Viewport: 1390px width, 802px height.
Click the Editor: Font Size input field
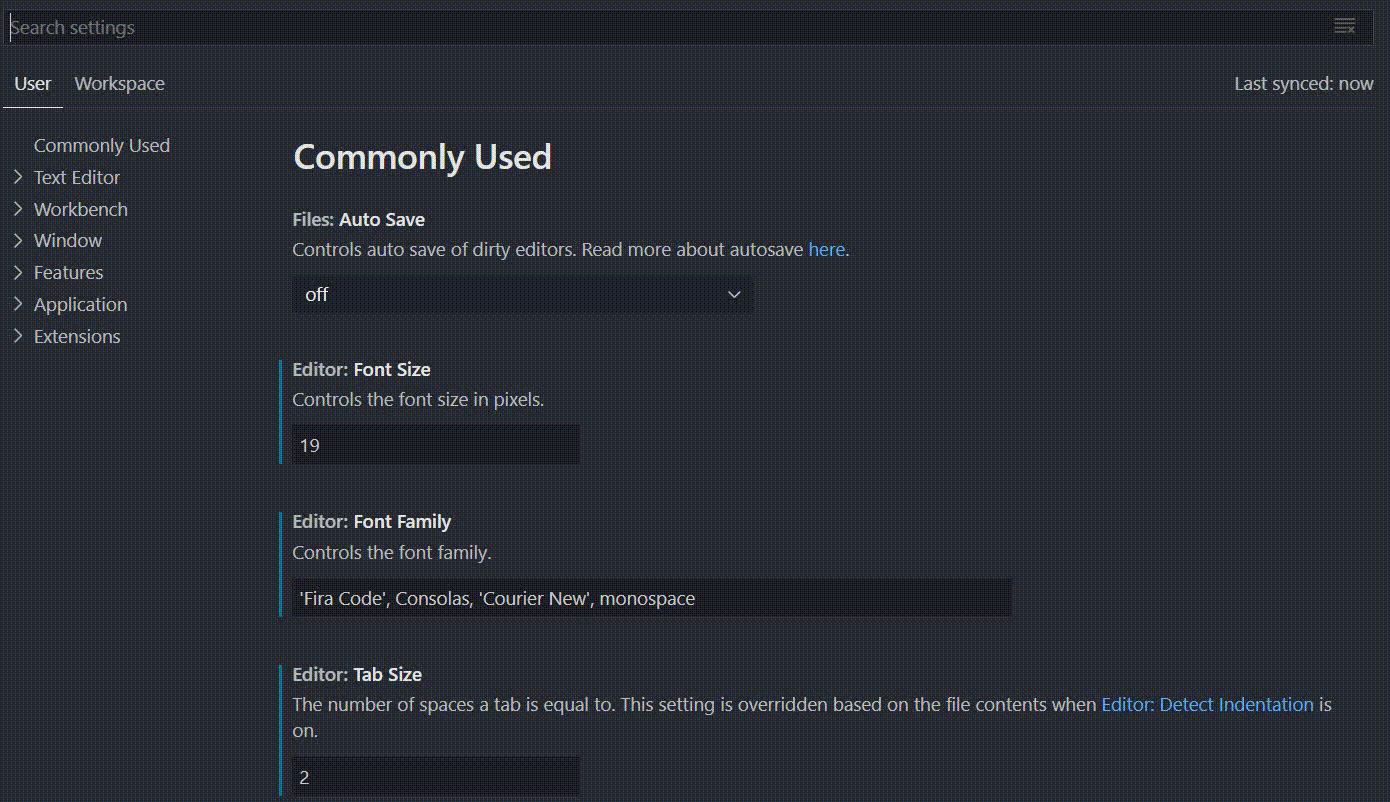coord(436,445)
